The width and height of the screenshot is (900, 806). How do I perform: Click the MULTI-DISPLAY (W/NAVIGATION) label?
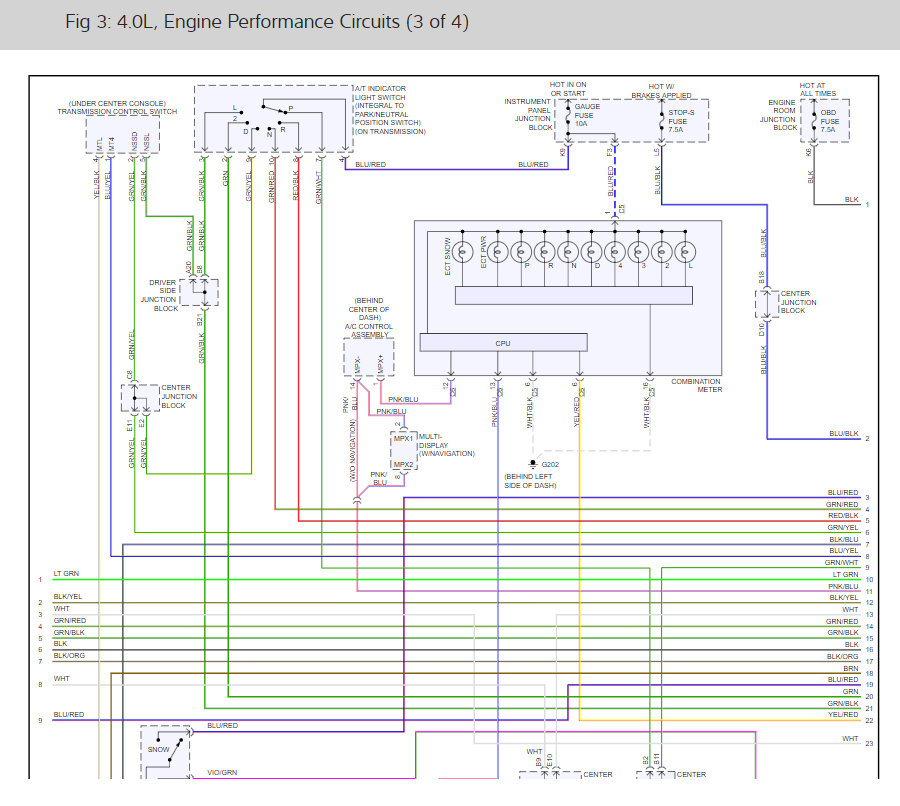coord(447,445)
